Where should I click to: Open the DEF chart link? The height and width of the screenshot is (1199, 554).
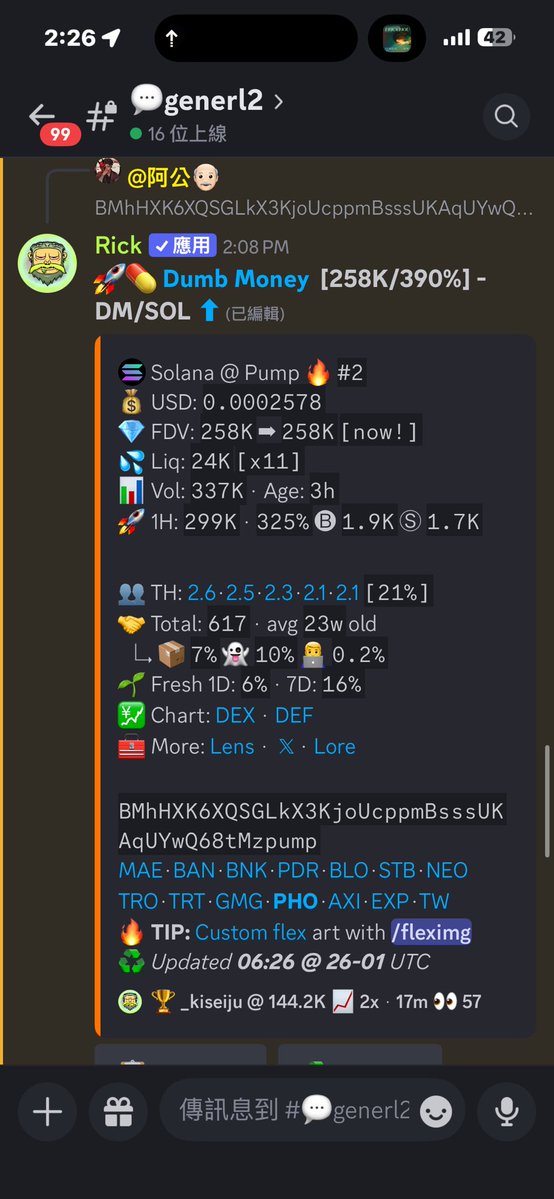(x=294, y=715)
